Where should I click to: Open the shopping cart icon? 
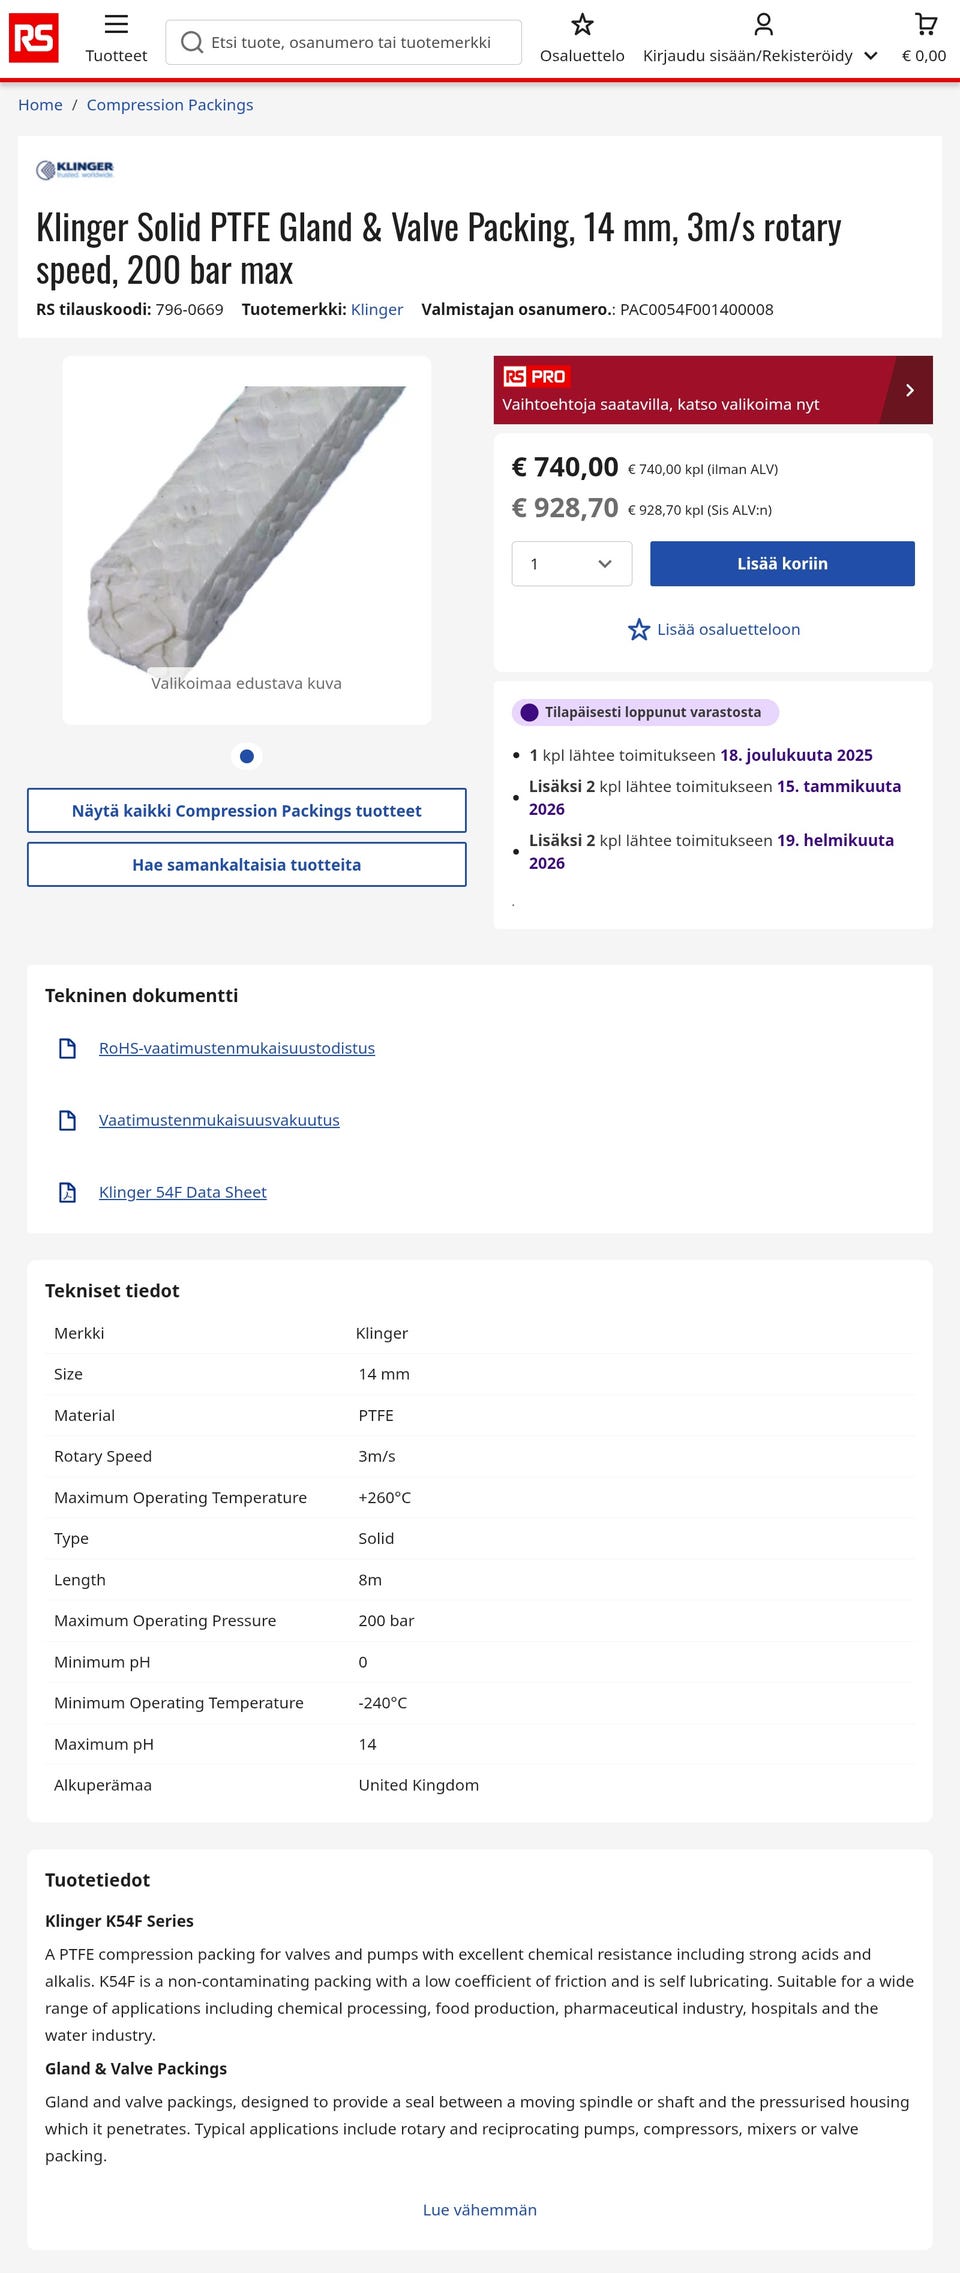(925, 25)
